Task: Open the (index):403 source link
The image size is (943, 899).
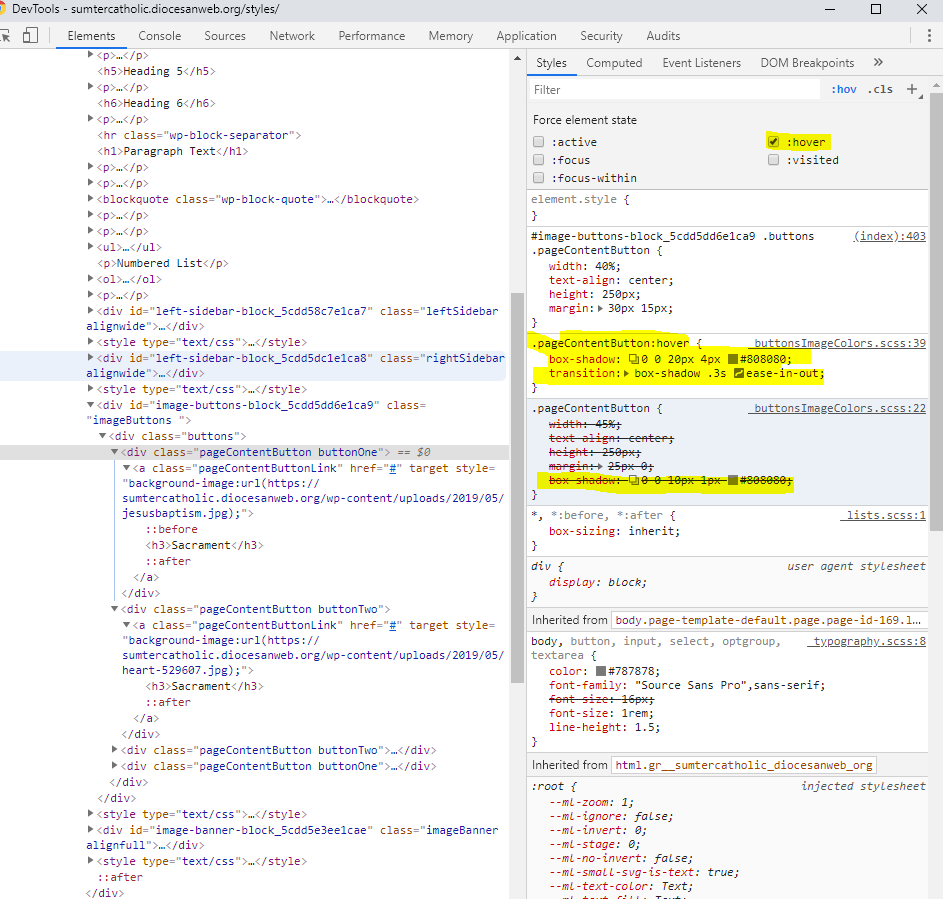Action: tap(889, 236)
